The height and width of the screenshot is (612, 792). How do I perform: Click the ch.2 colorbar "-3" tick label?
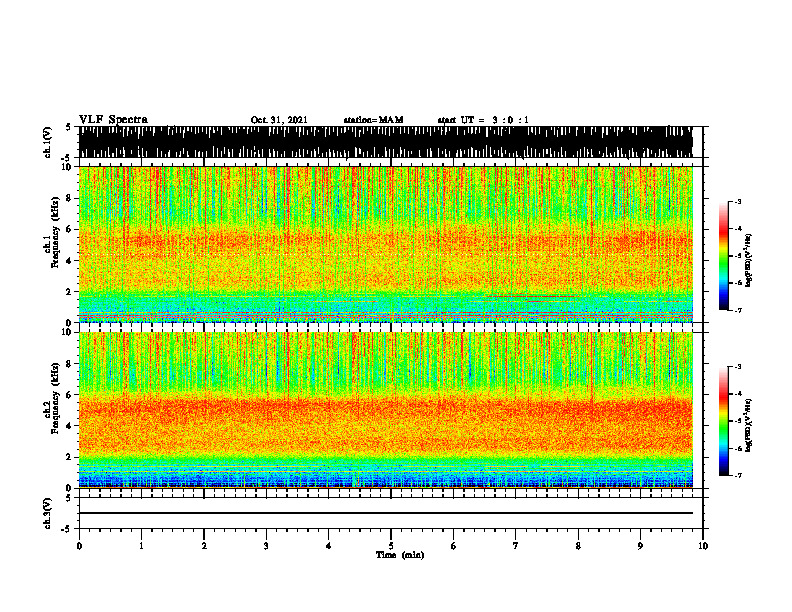(x=738, y=367)
